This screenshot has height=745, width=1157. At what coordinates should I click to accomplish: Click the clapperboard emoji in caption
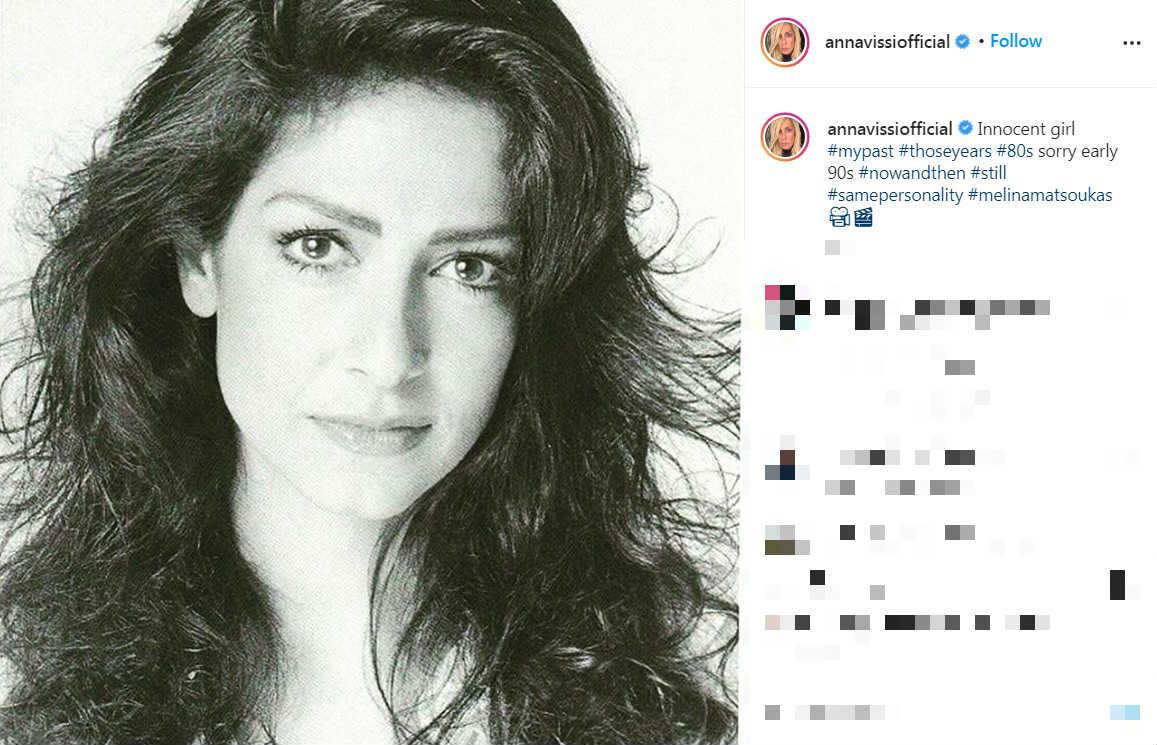point(863,217)
